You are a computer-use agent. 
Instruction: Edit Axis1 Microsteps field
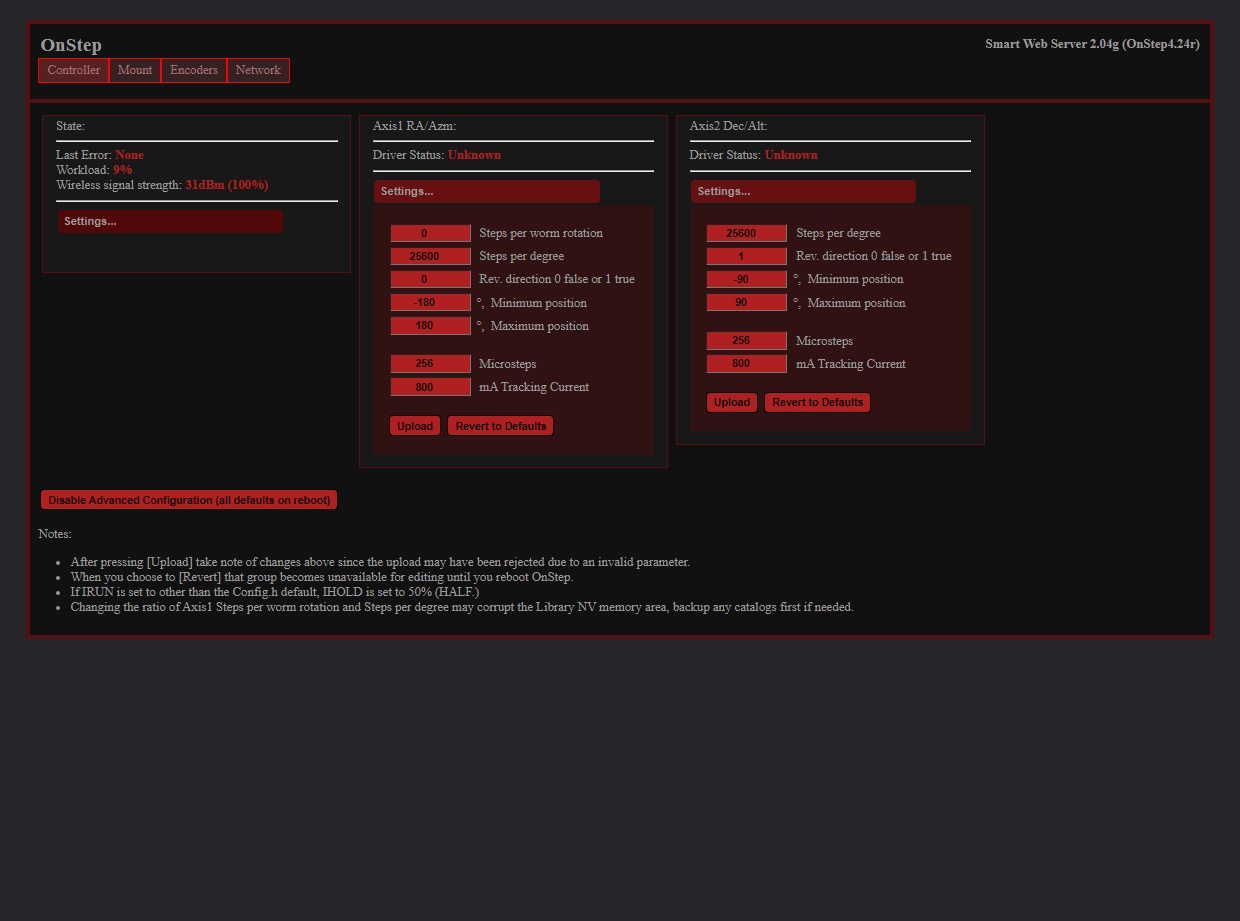(430, 363)
